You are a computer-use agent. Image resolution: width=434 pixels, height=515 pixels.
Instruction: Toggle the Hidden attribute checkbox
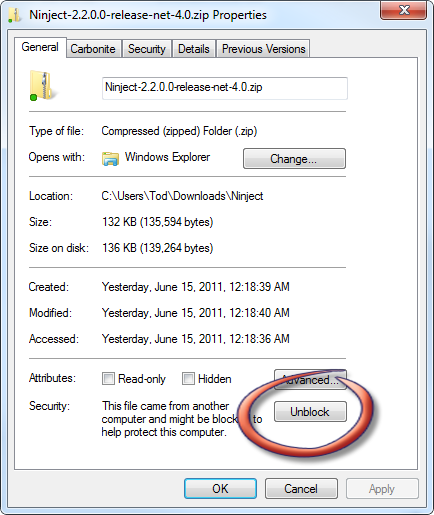pos(188,379)
